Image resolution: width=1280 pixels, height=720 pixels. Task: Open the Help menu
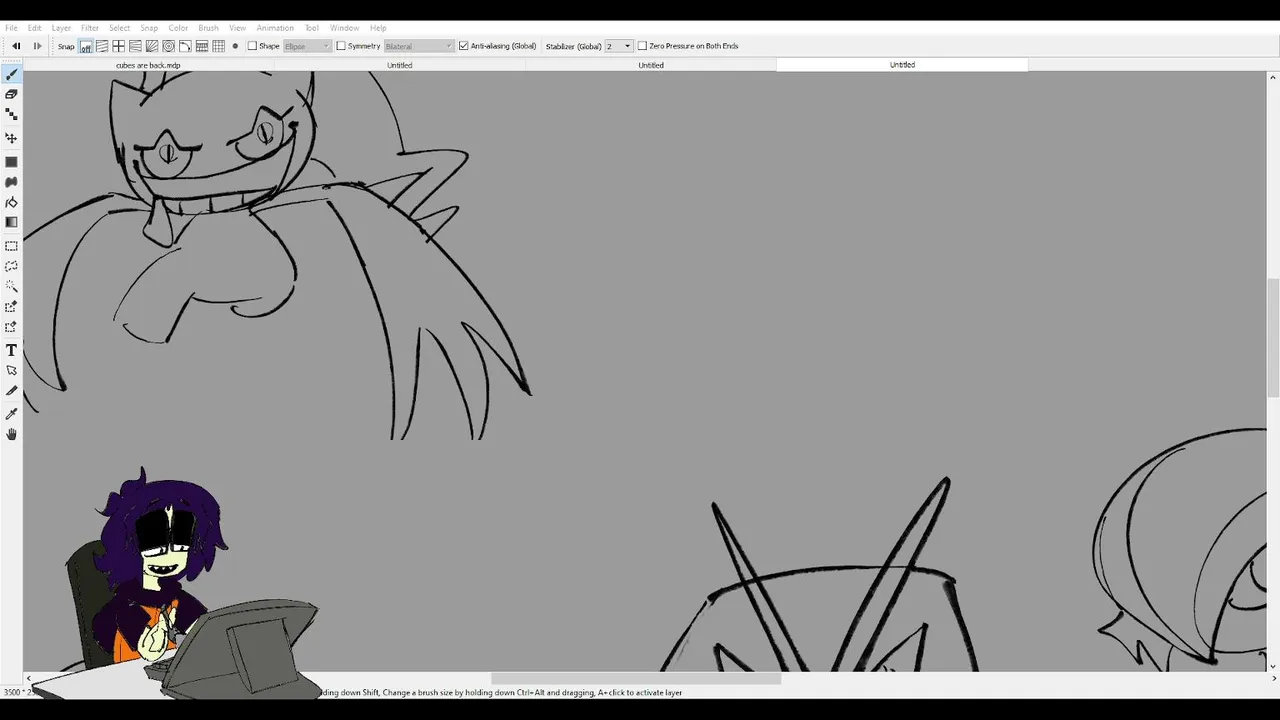(x=378, y=28)
